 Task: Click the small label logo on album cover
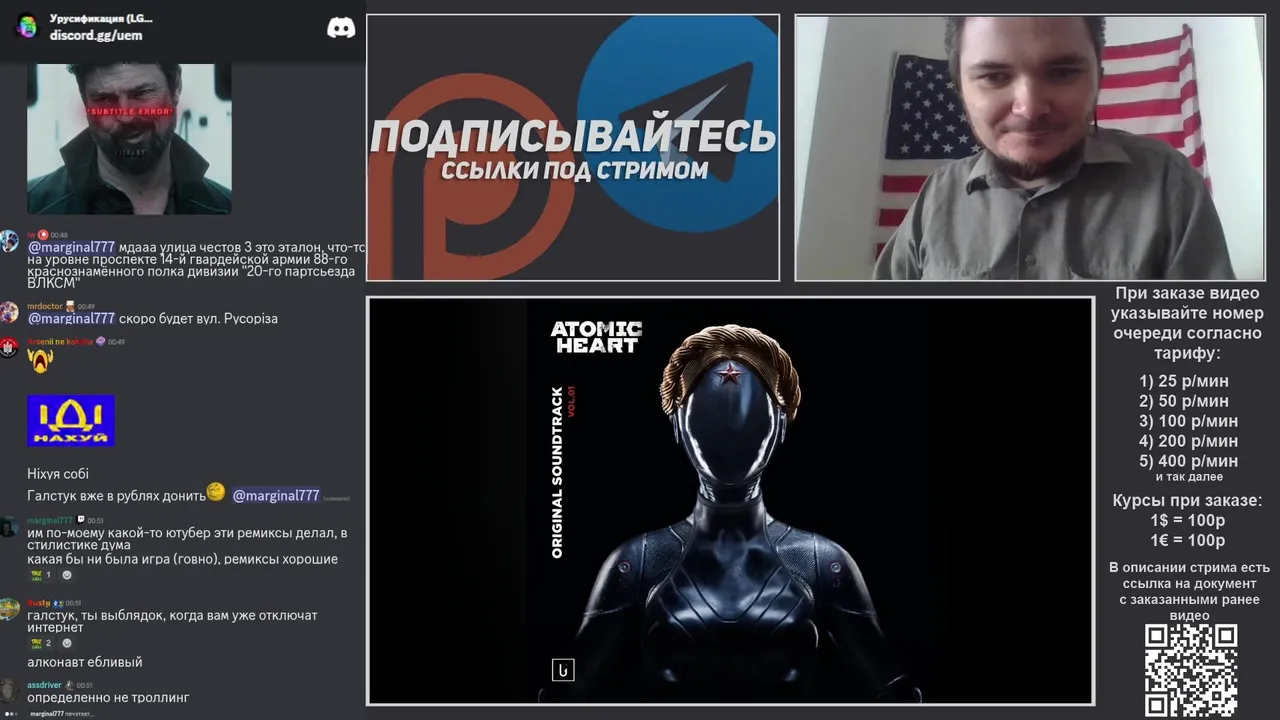(x=563, y=669)
